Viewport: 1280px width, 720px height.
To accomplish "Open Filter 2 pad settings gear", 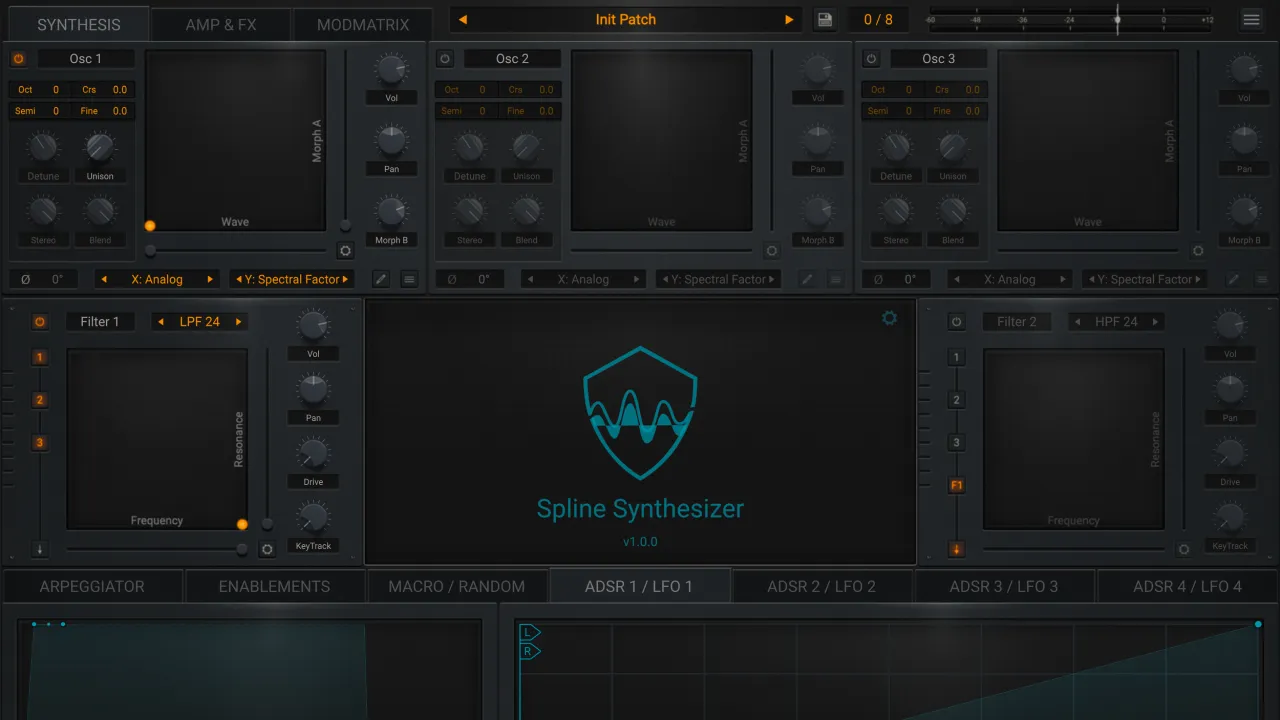I will (1184, 549).
